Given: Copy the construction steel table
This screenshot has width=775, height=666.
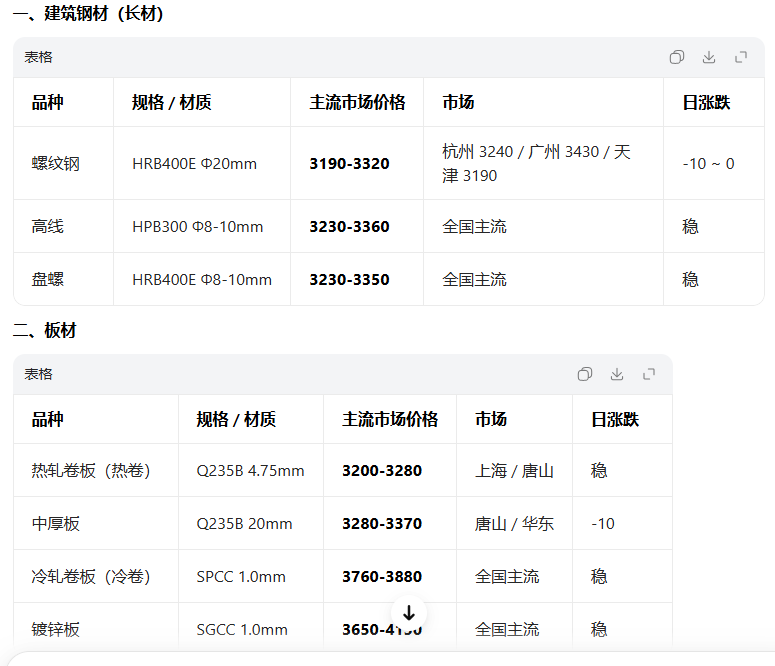Looking at the screenshot, I should (x=677, y=57).
